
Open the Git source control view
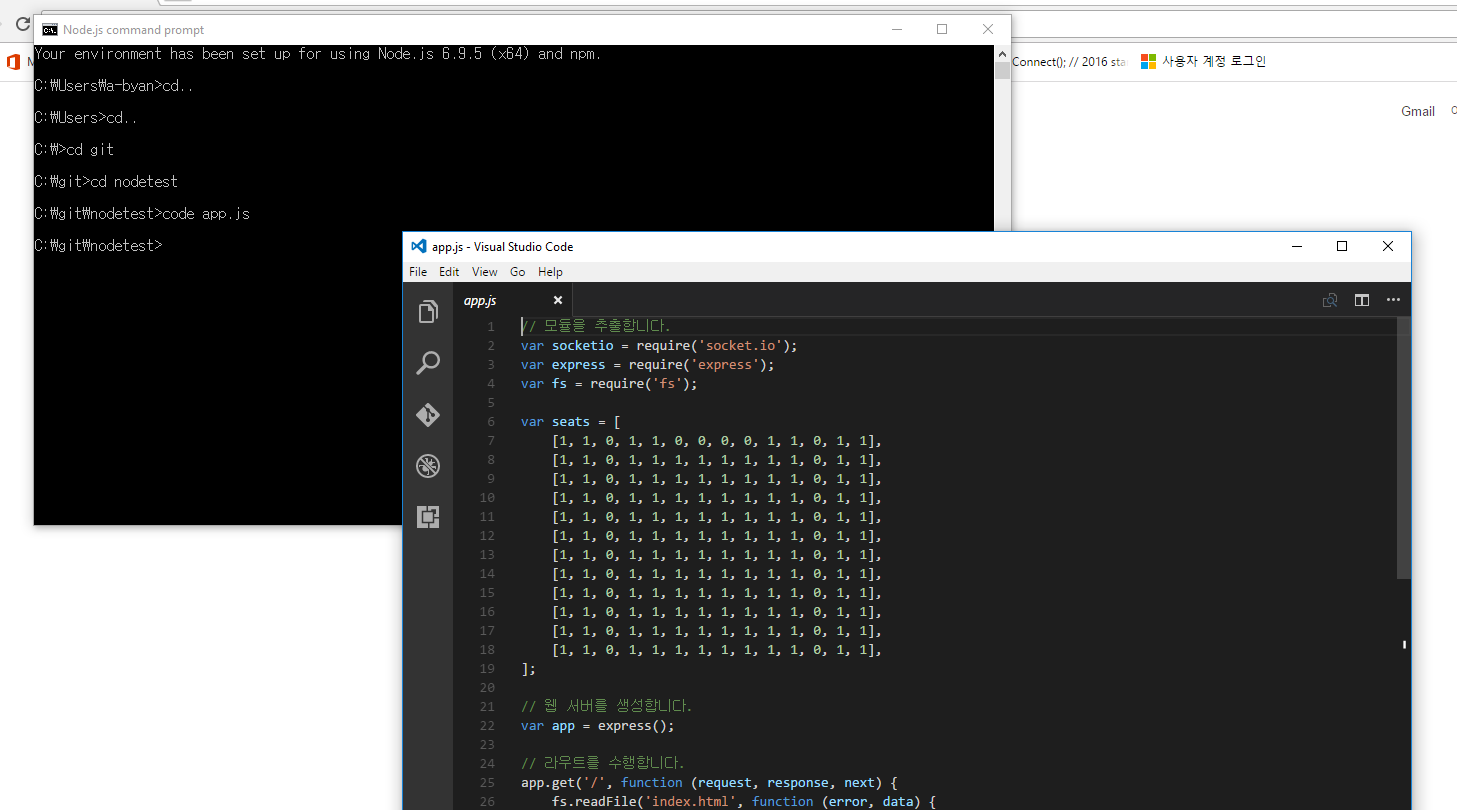point(428,415)
